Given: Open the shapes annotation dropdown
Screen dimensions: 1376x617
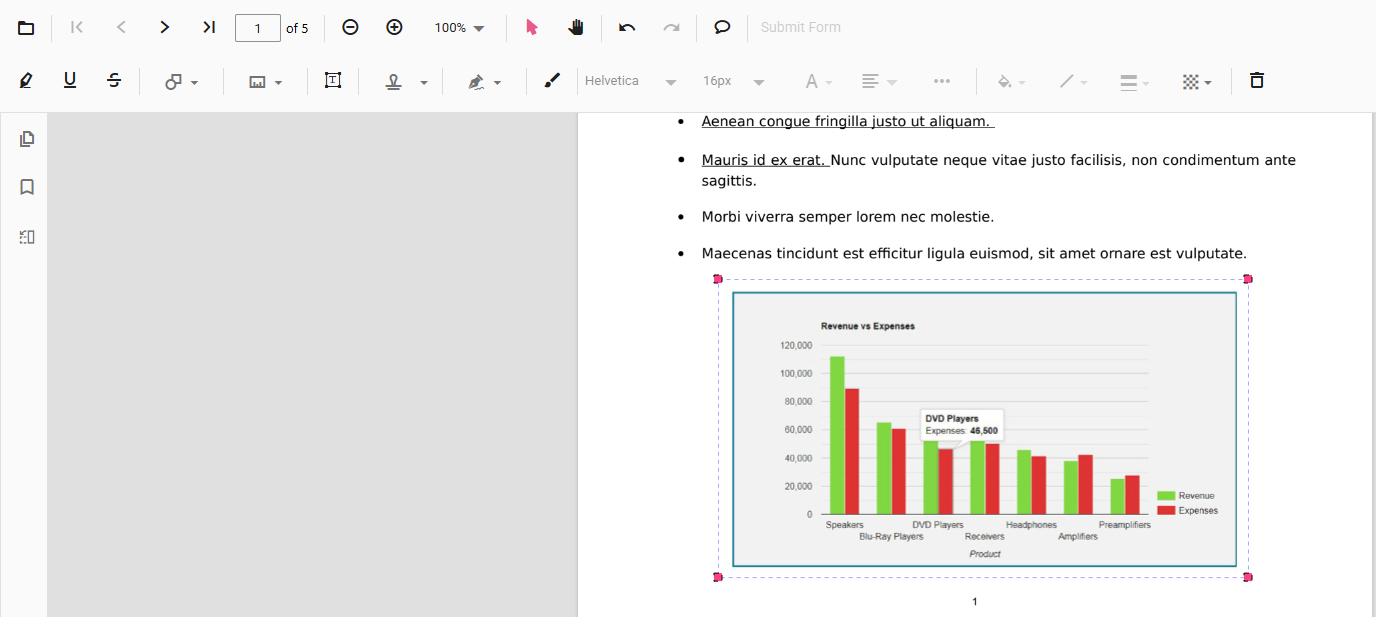Looking at the screenshot, I should [181, 82].
